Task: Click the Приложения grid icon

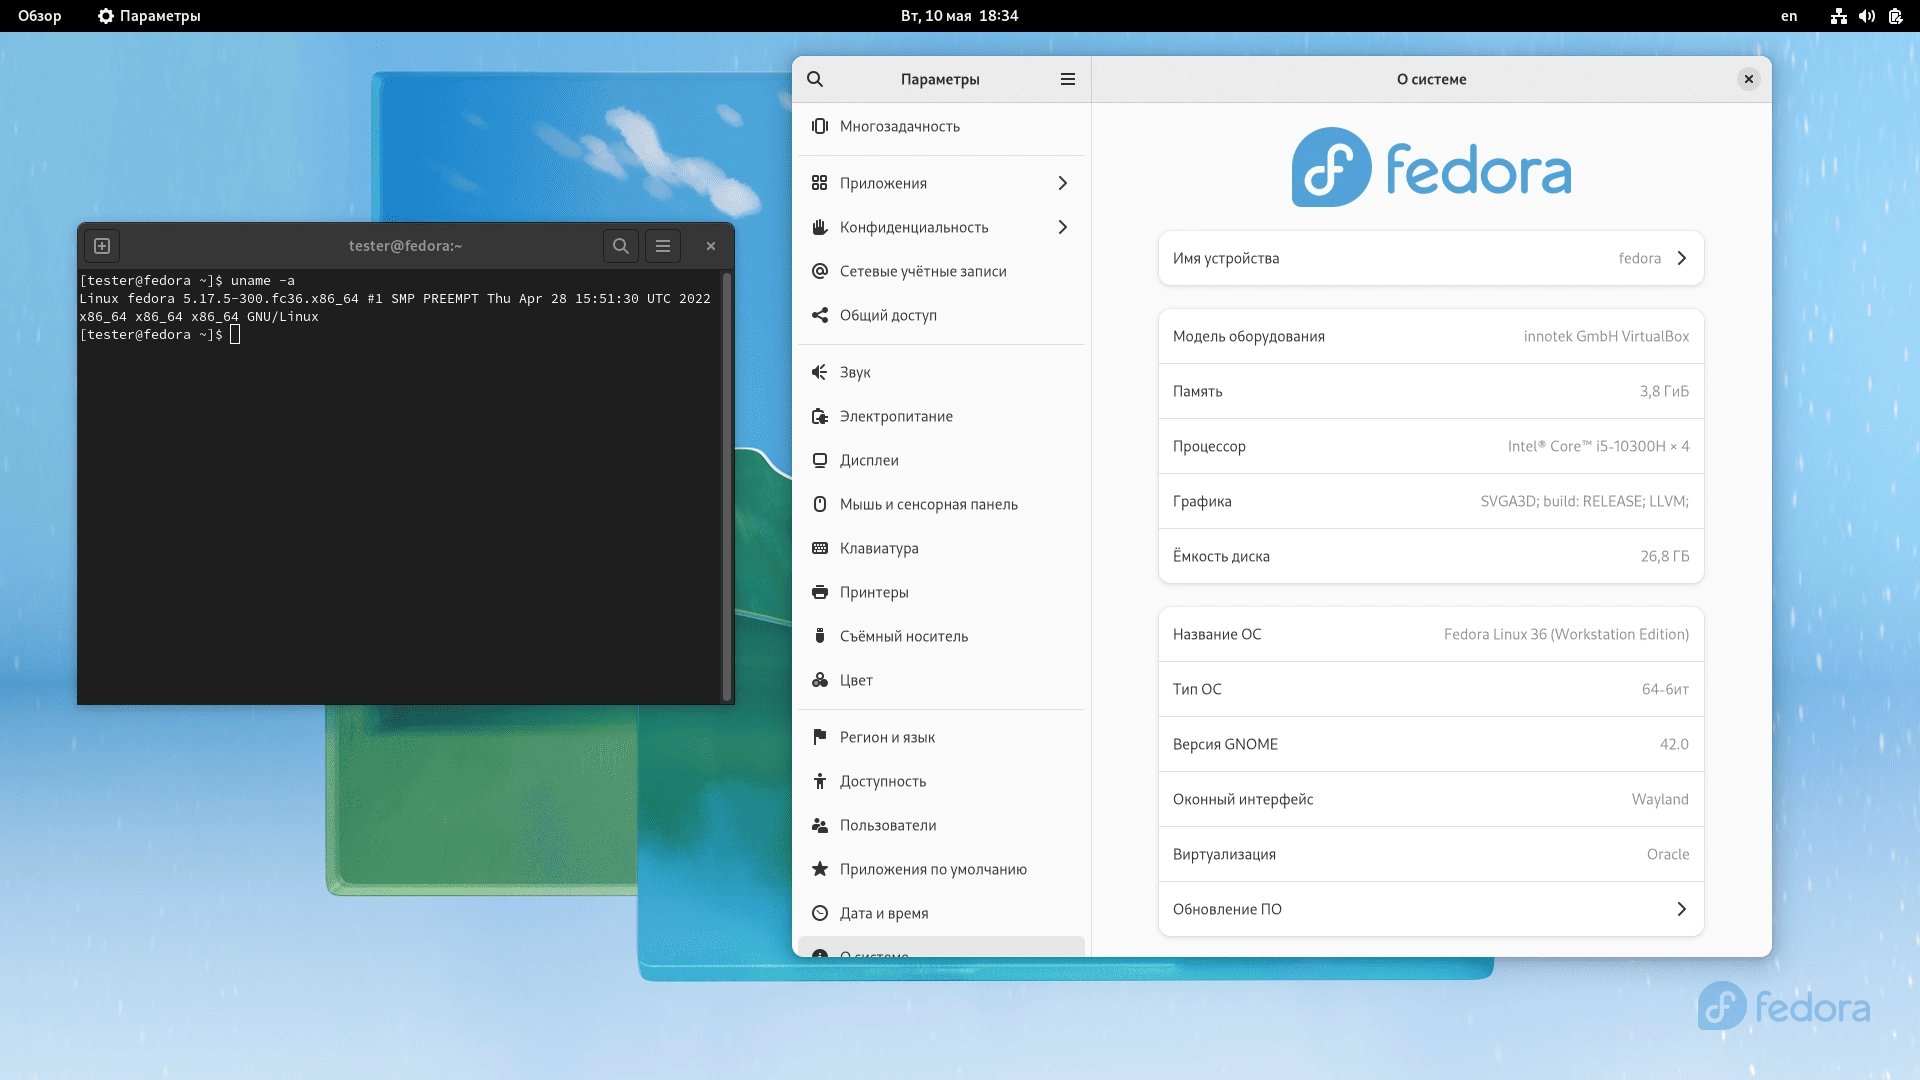Action: point(820,183)
